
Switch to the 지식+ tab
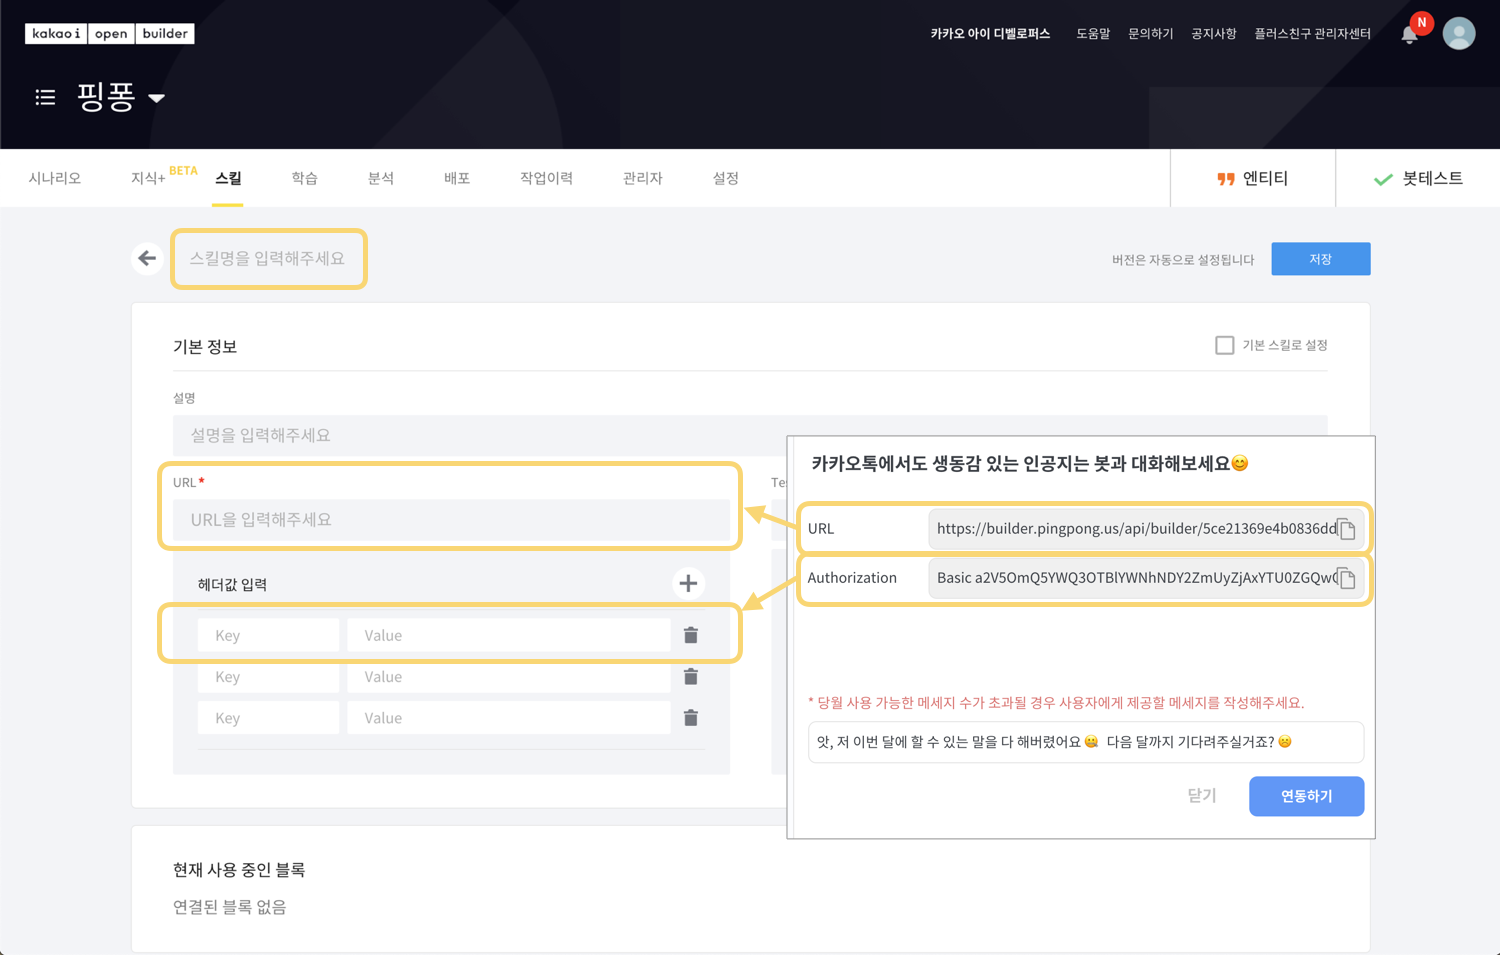point(148,178)
